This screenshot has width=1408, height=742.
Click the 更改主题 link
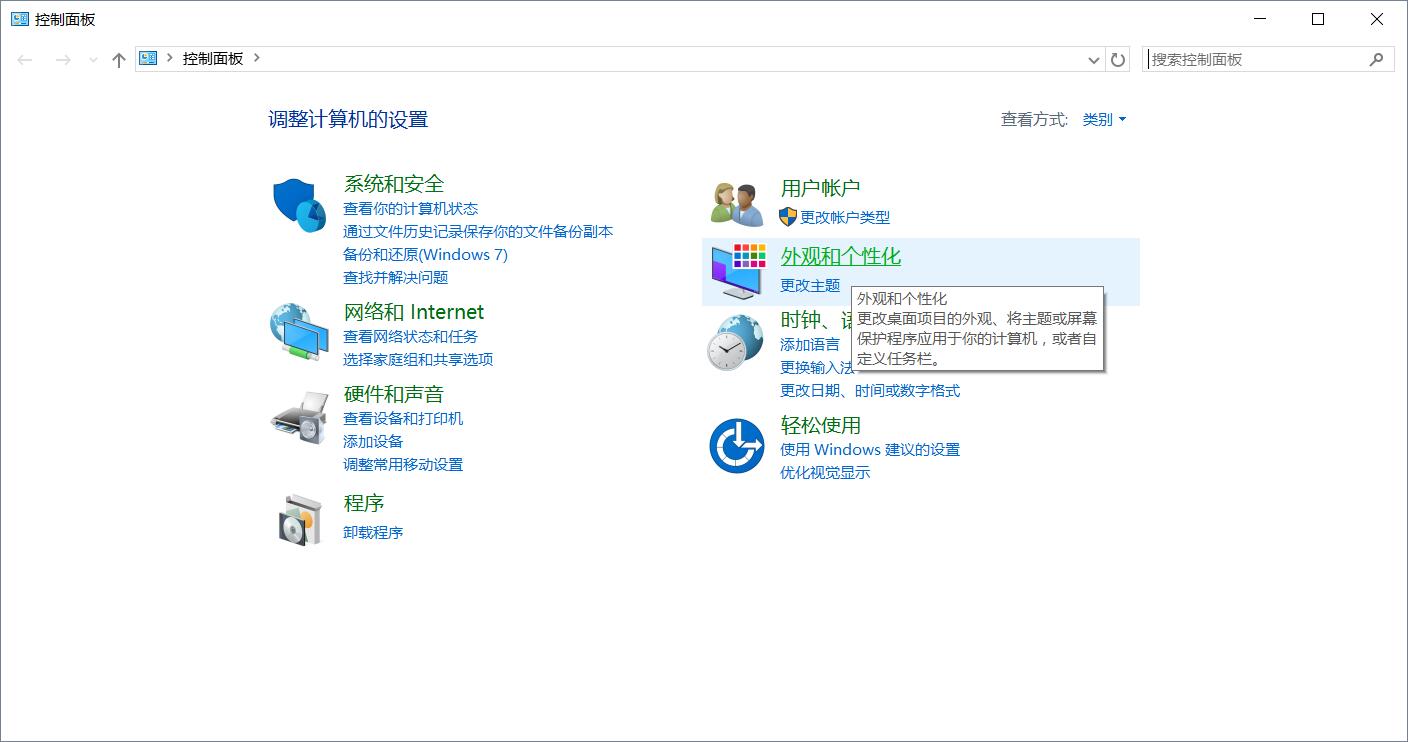tap(810, 285)
